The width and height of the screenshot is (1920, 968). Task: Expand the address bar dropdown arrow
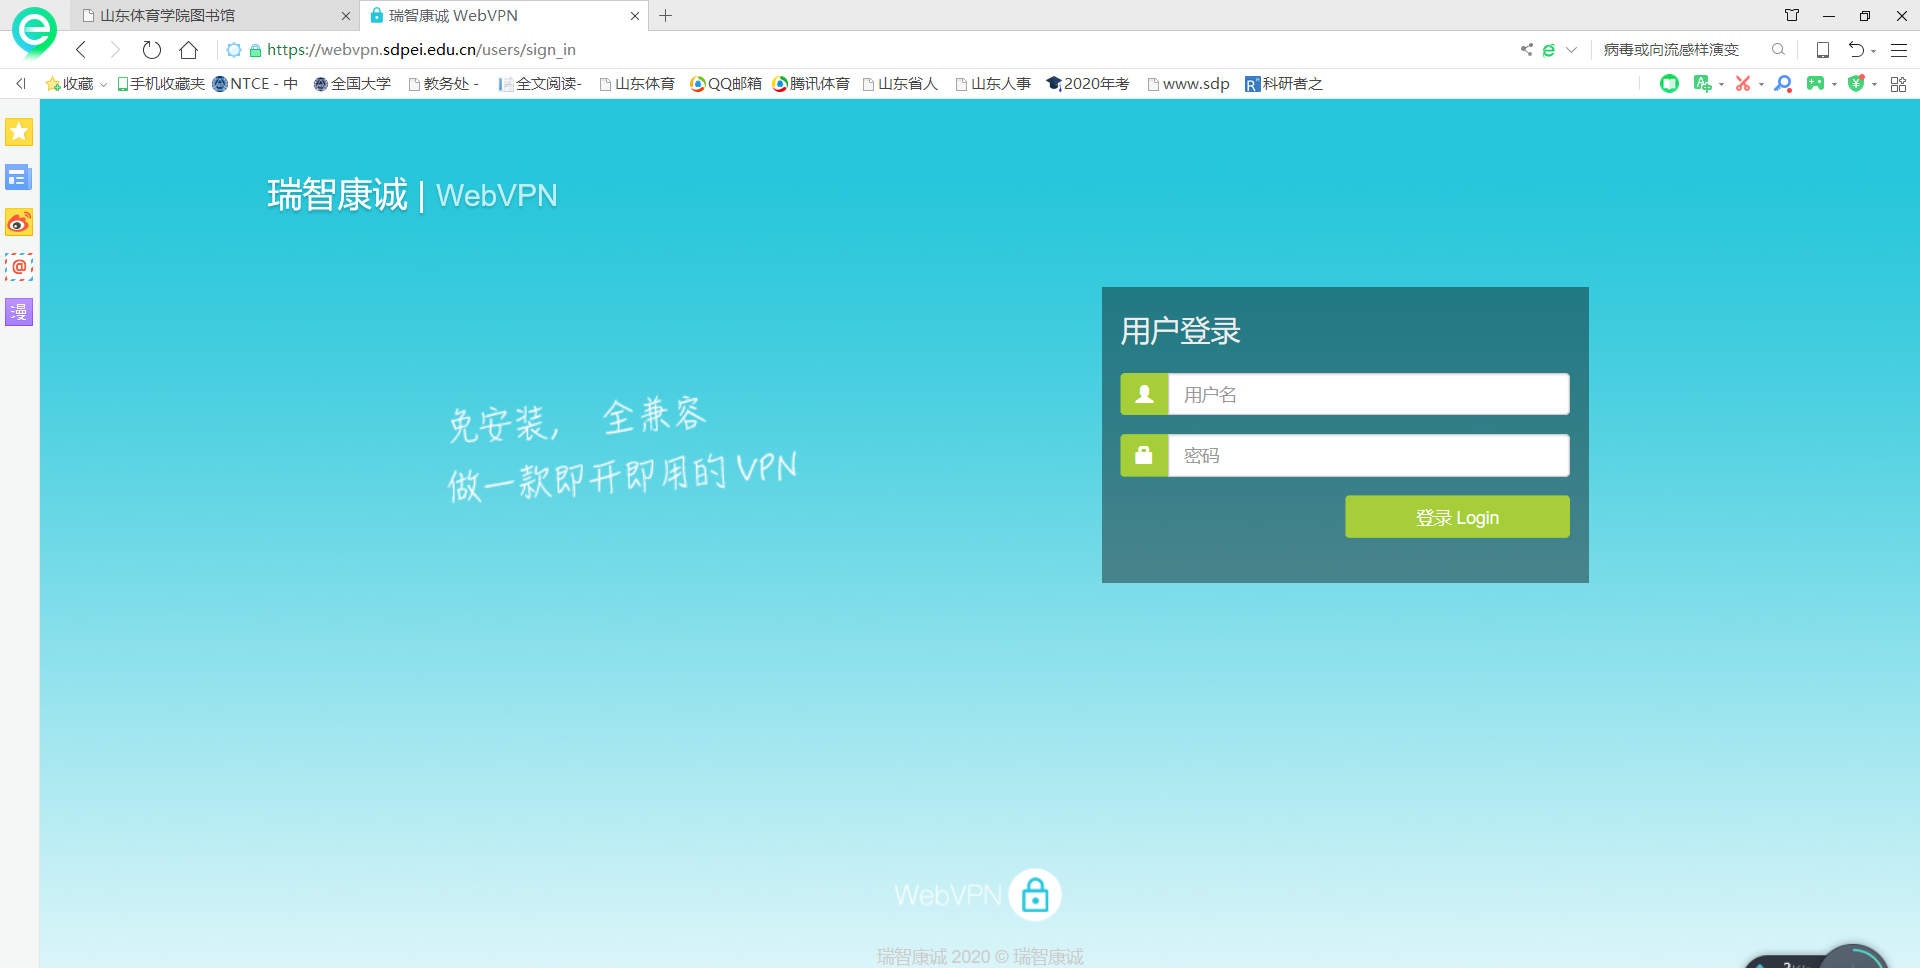1571,50
